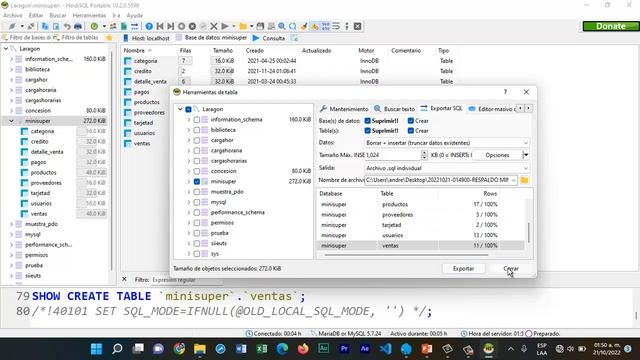Click the go-to-last-row toolbar icon
640x360 pixels.
click(171, 26)
